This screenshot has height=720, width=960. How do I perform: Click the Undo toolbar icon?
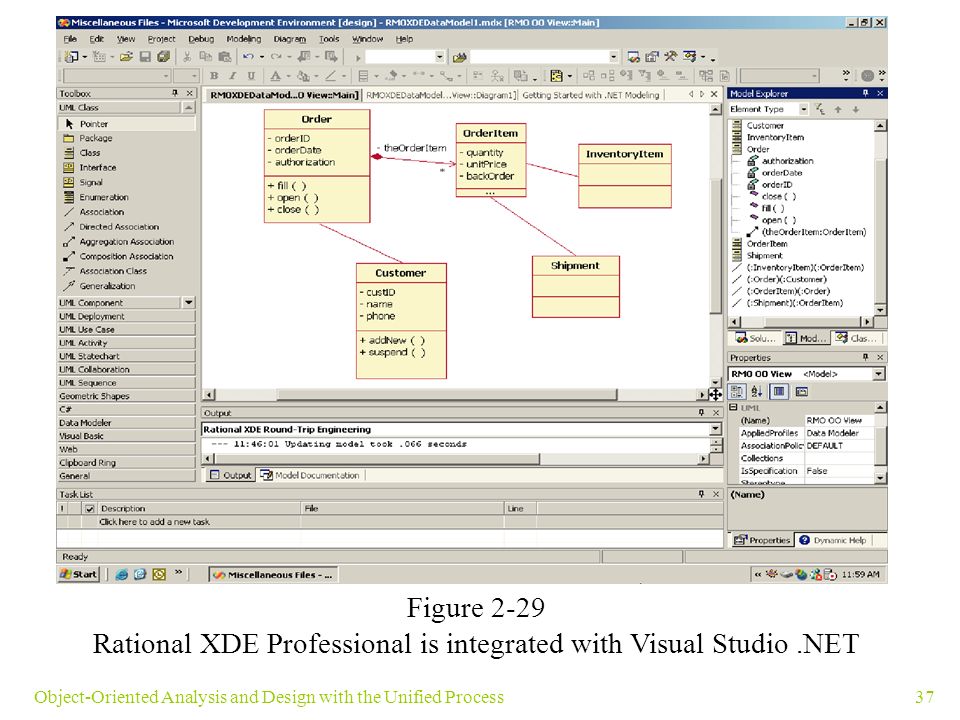tap(248, 57)
